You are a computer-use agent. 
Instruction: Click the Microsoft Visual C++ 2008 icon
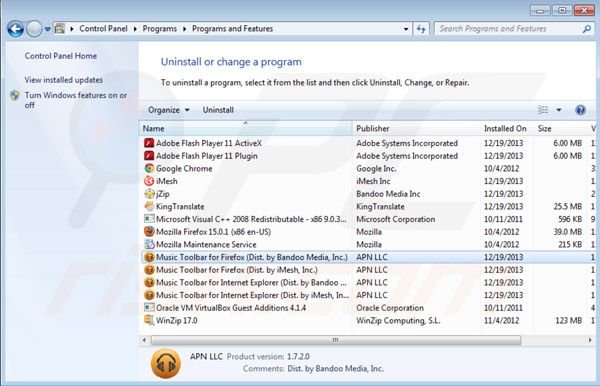pyautogui.click(x=149, y=219)
